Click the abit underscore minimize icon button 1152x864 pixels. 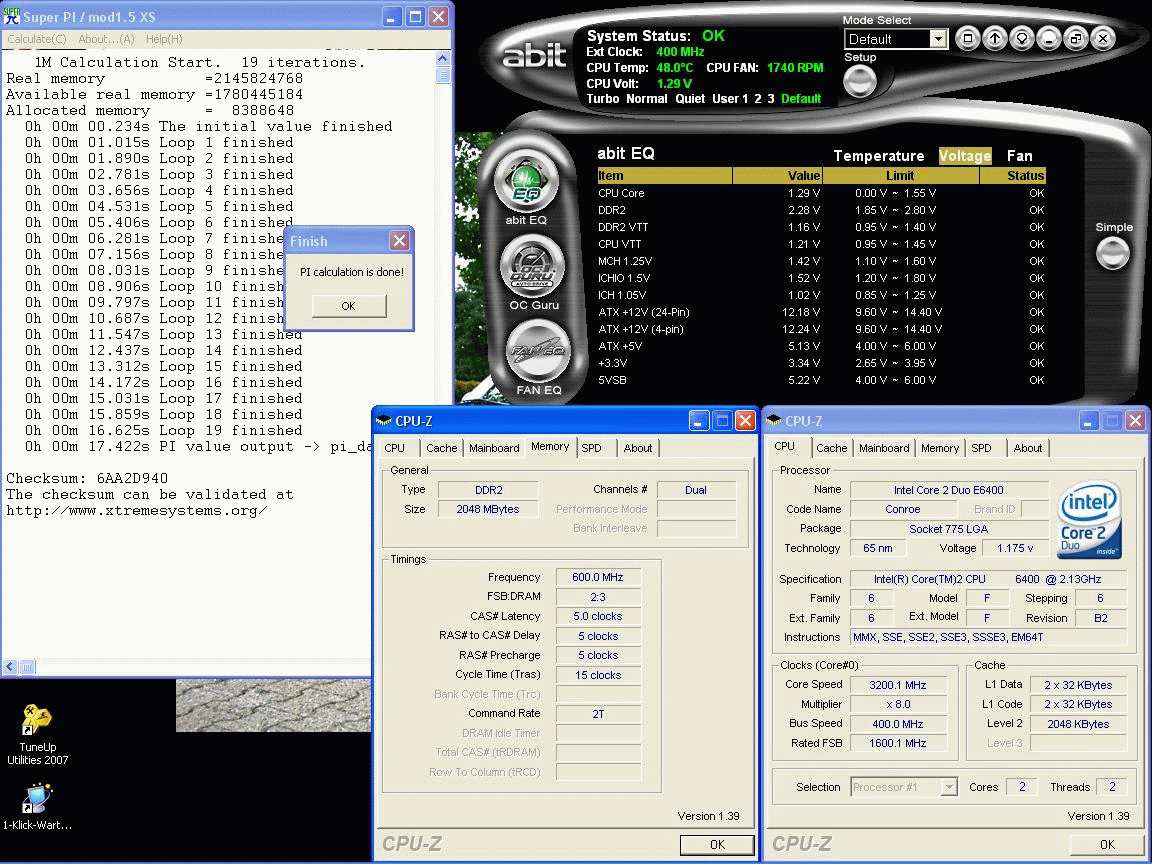[1049, 38]
